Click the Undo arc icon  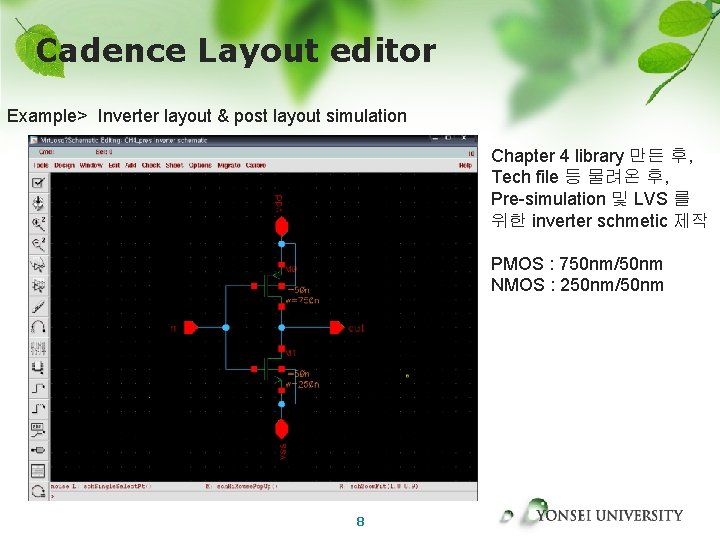(38, 327)
